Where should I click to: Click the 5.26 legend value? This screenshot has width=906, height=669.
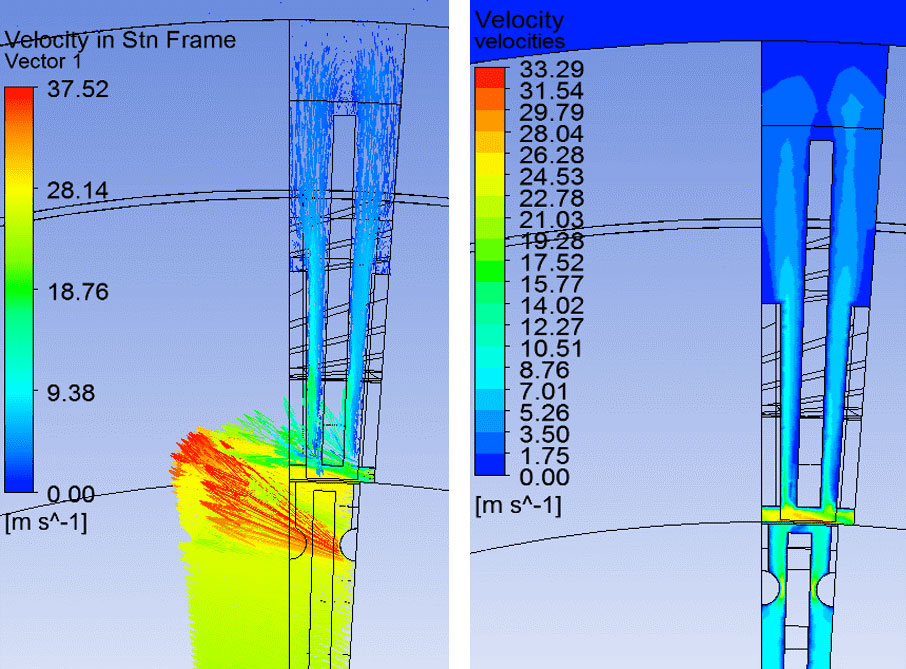click(545, 413)
